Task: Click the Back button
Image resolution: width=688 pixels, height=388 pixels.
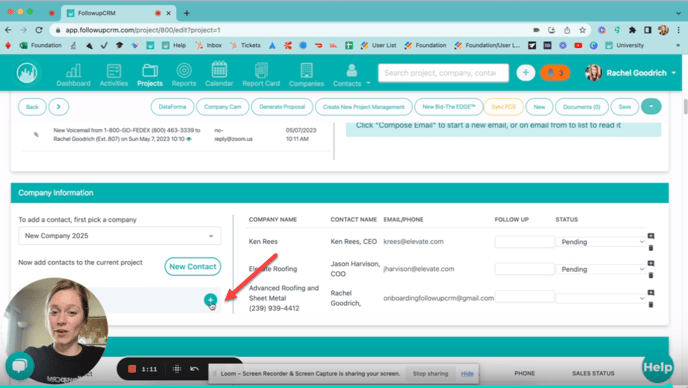Action: [x=32, y=107]
